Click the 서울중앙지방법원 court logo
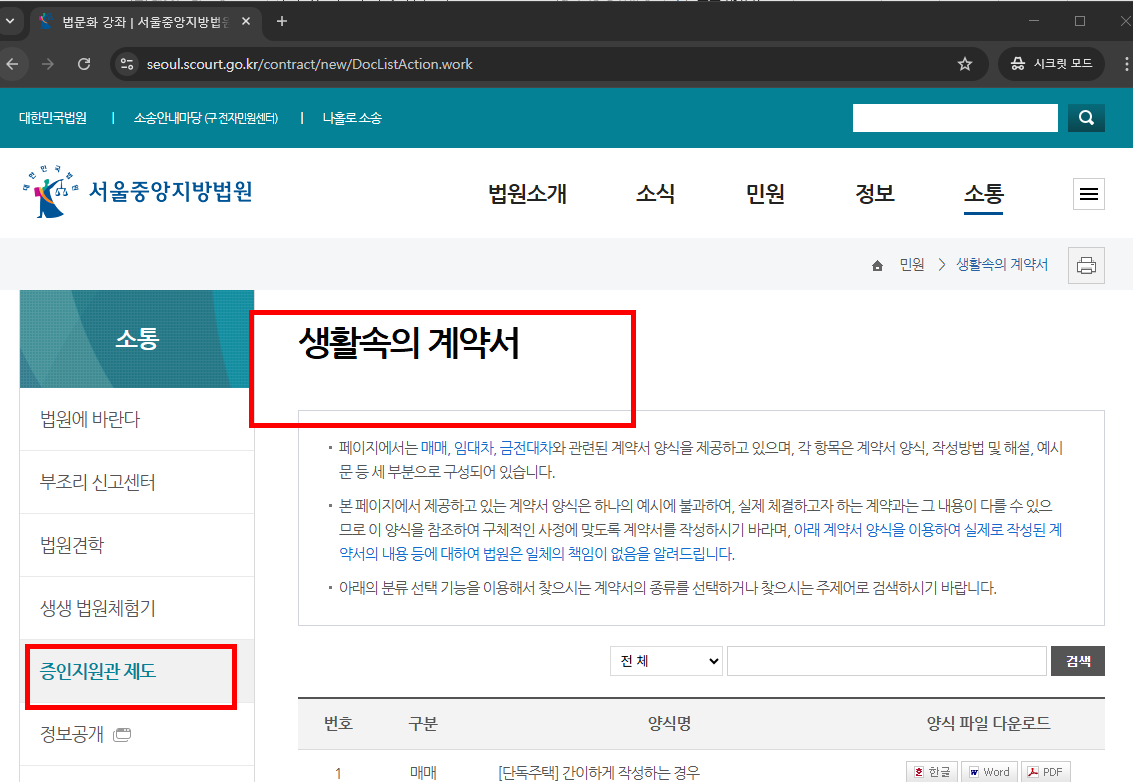 [x=135, y=192]
